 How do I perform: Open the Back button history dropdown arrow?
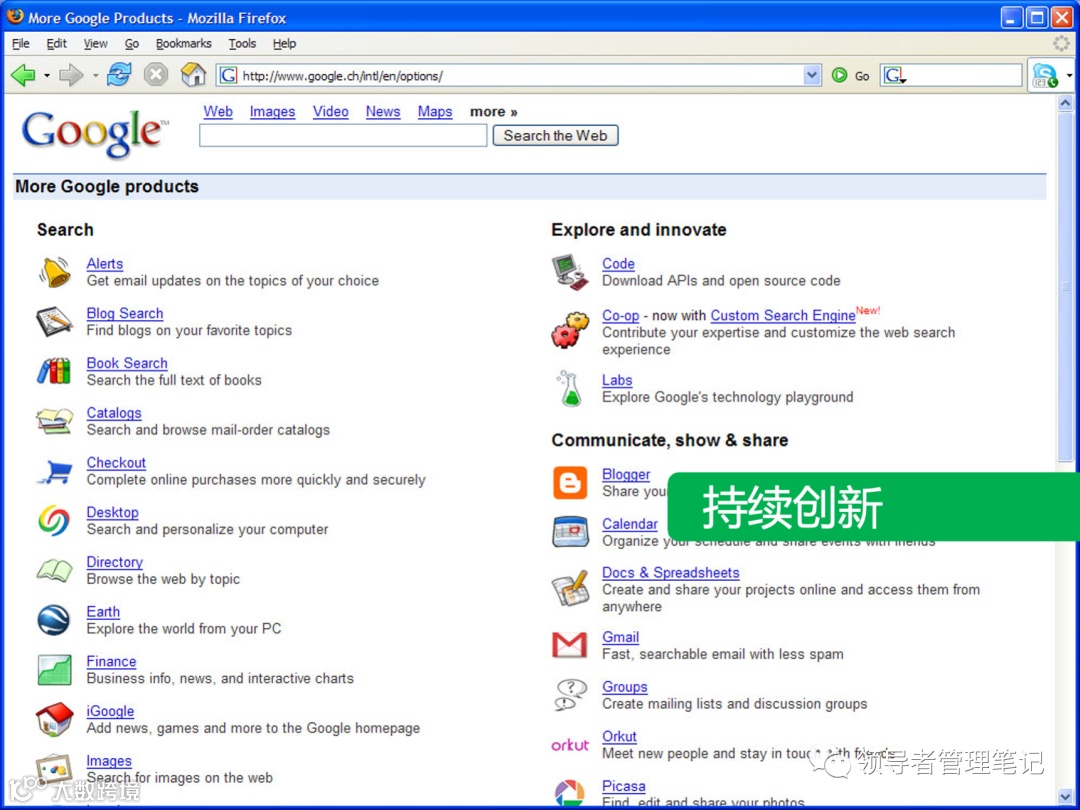coord(47,76)
